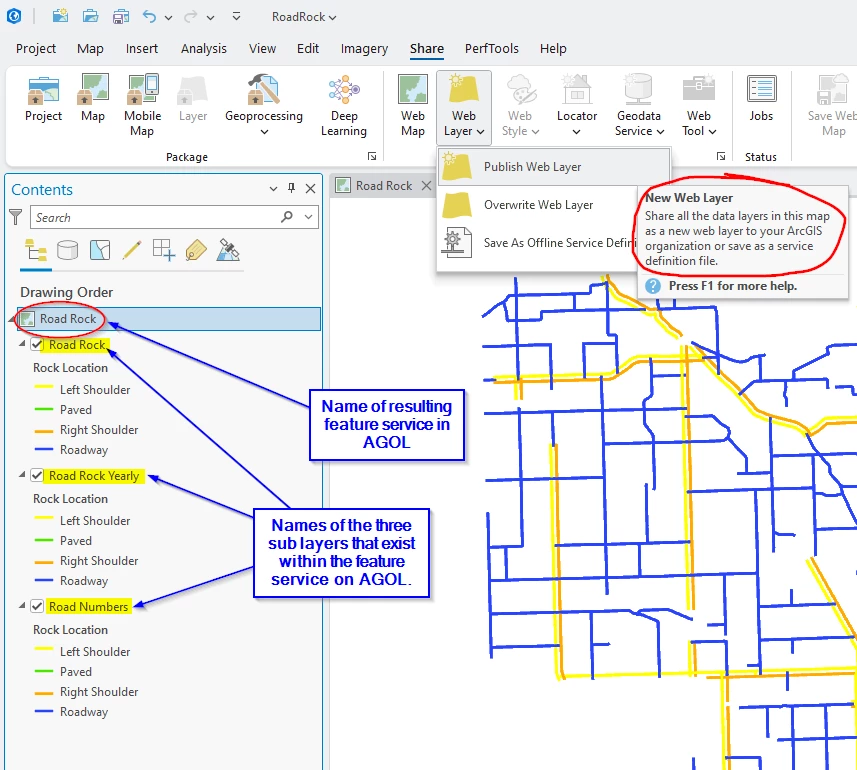Screen dimensions: 857x770
Task: Switch to the View ribbon tab
Action: (262, 49)
